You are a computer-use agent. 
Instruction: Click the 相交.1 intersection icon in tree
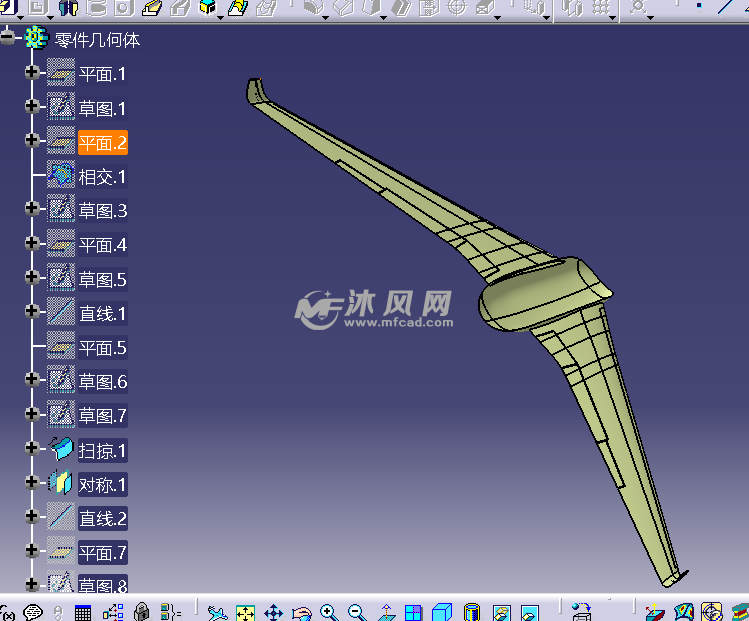coord(61,175)
